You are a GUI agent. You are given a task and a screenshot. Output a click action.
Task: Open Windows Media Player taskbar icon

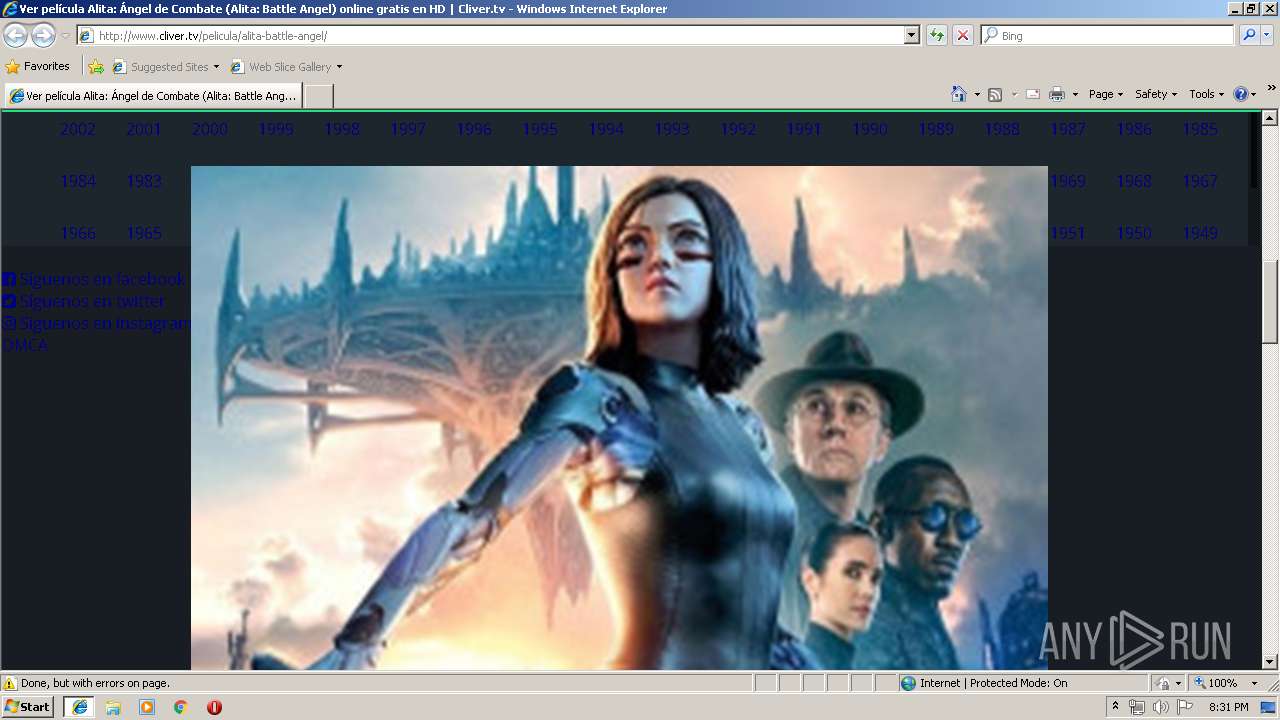(x=147, y=707)
